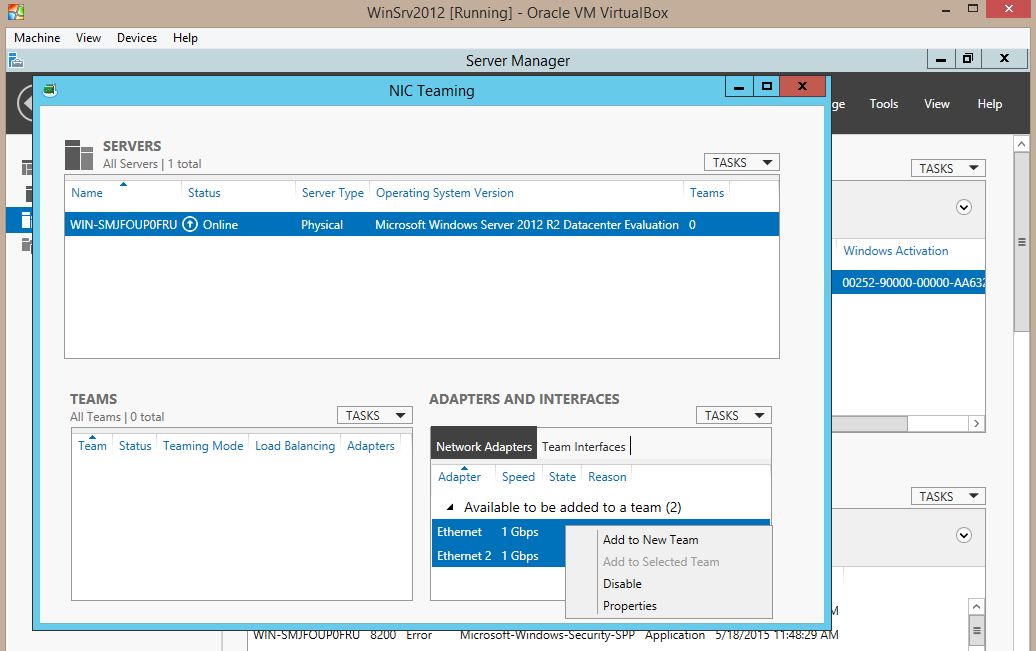Open the upper TASKS dropdown in Server Manager
1036x651 pixels.
pos(948,168)
